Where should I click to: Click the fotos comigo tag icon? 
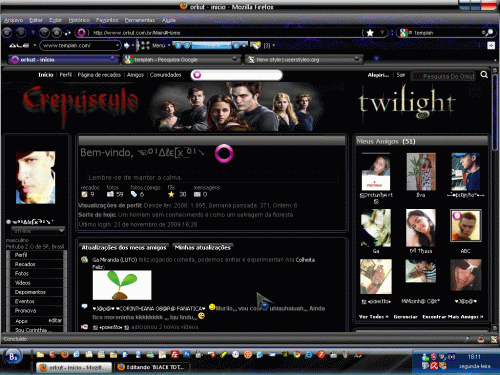(134, 194)
